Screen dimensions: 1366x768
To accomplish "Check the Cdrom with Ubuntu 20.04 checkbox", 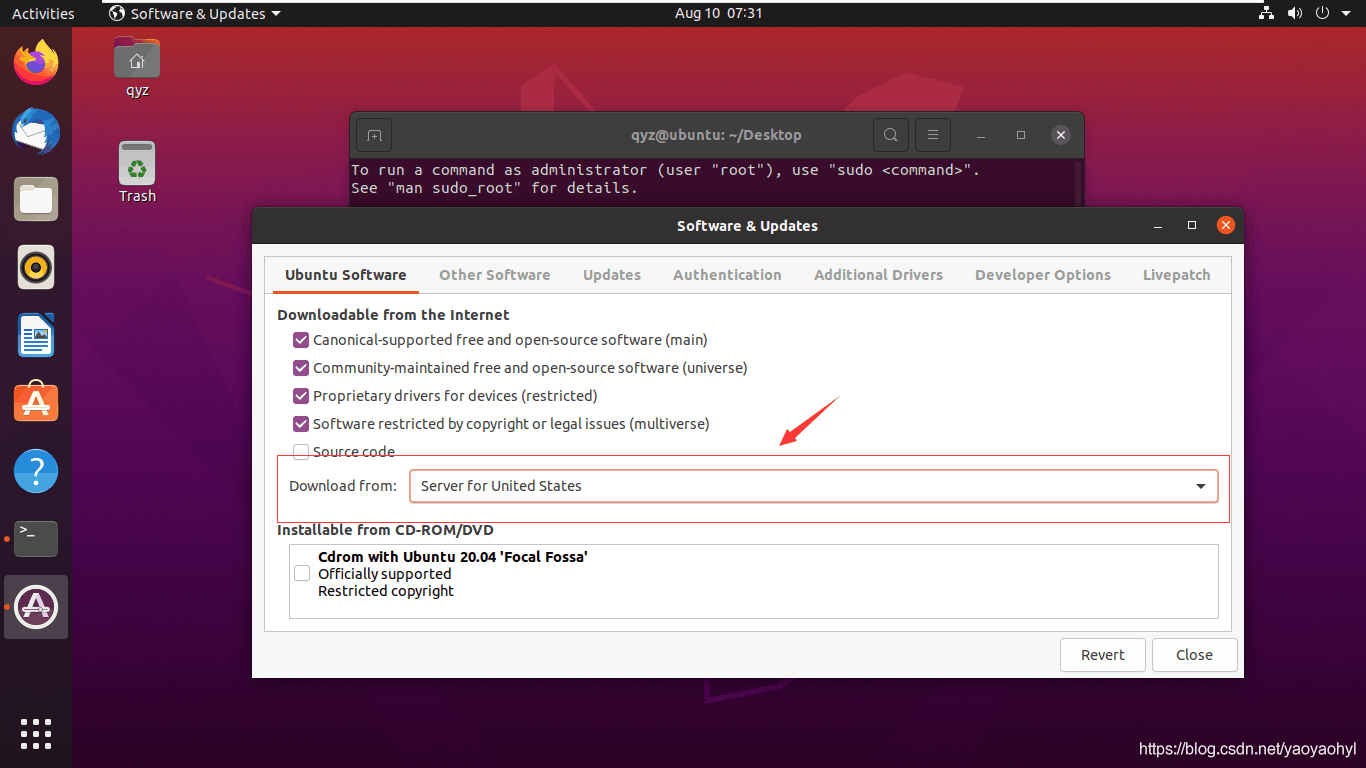I will click(x=302, y=574).
